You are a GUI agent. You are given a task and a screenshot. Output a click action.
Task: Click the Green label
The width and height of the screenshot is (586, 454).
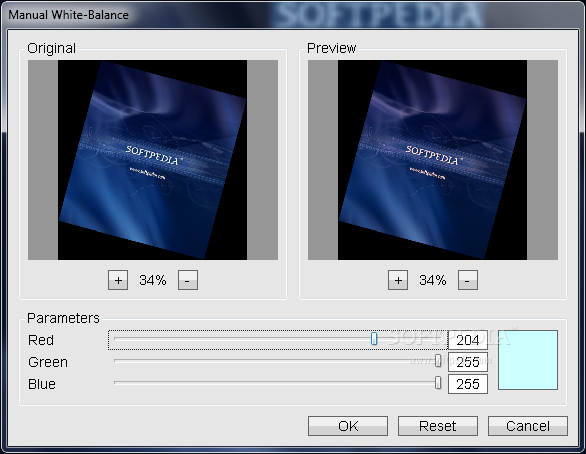click(x=48, y=362)
